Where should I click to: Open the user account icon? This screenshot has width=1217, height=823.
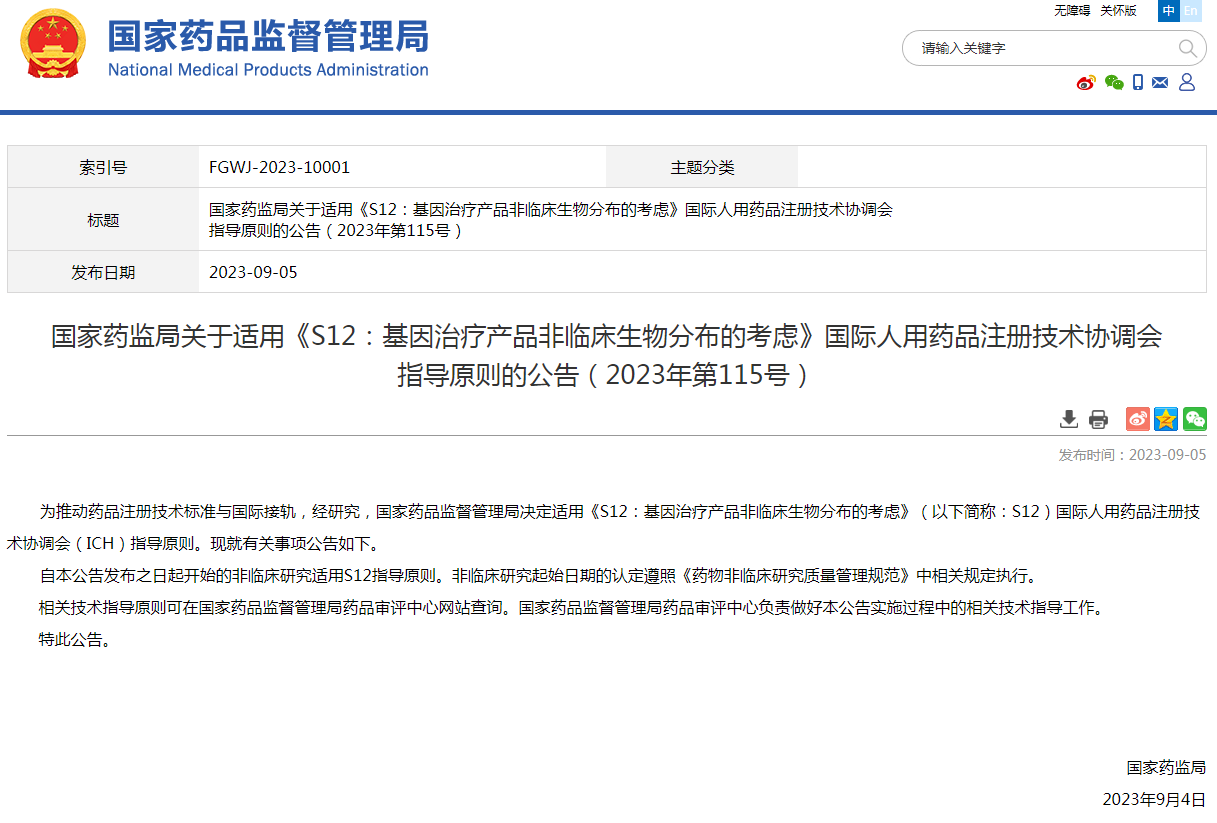[1187, 82]
